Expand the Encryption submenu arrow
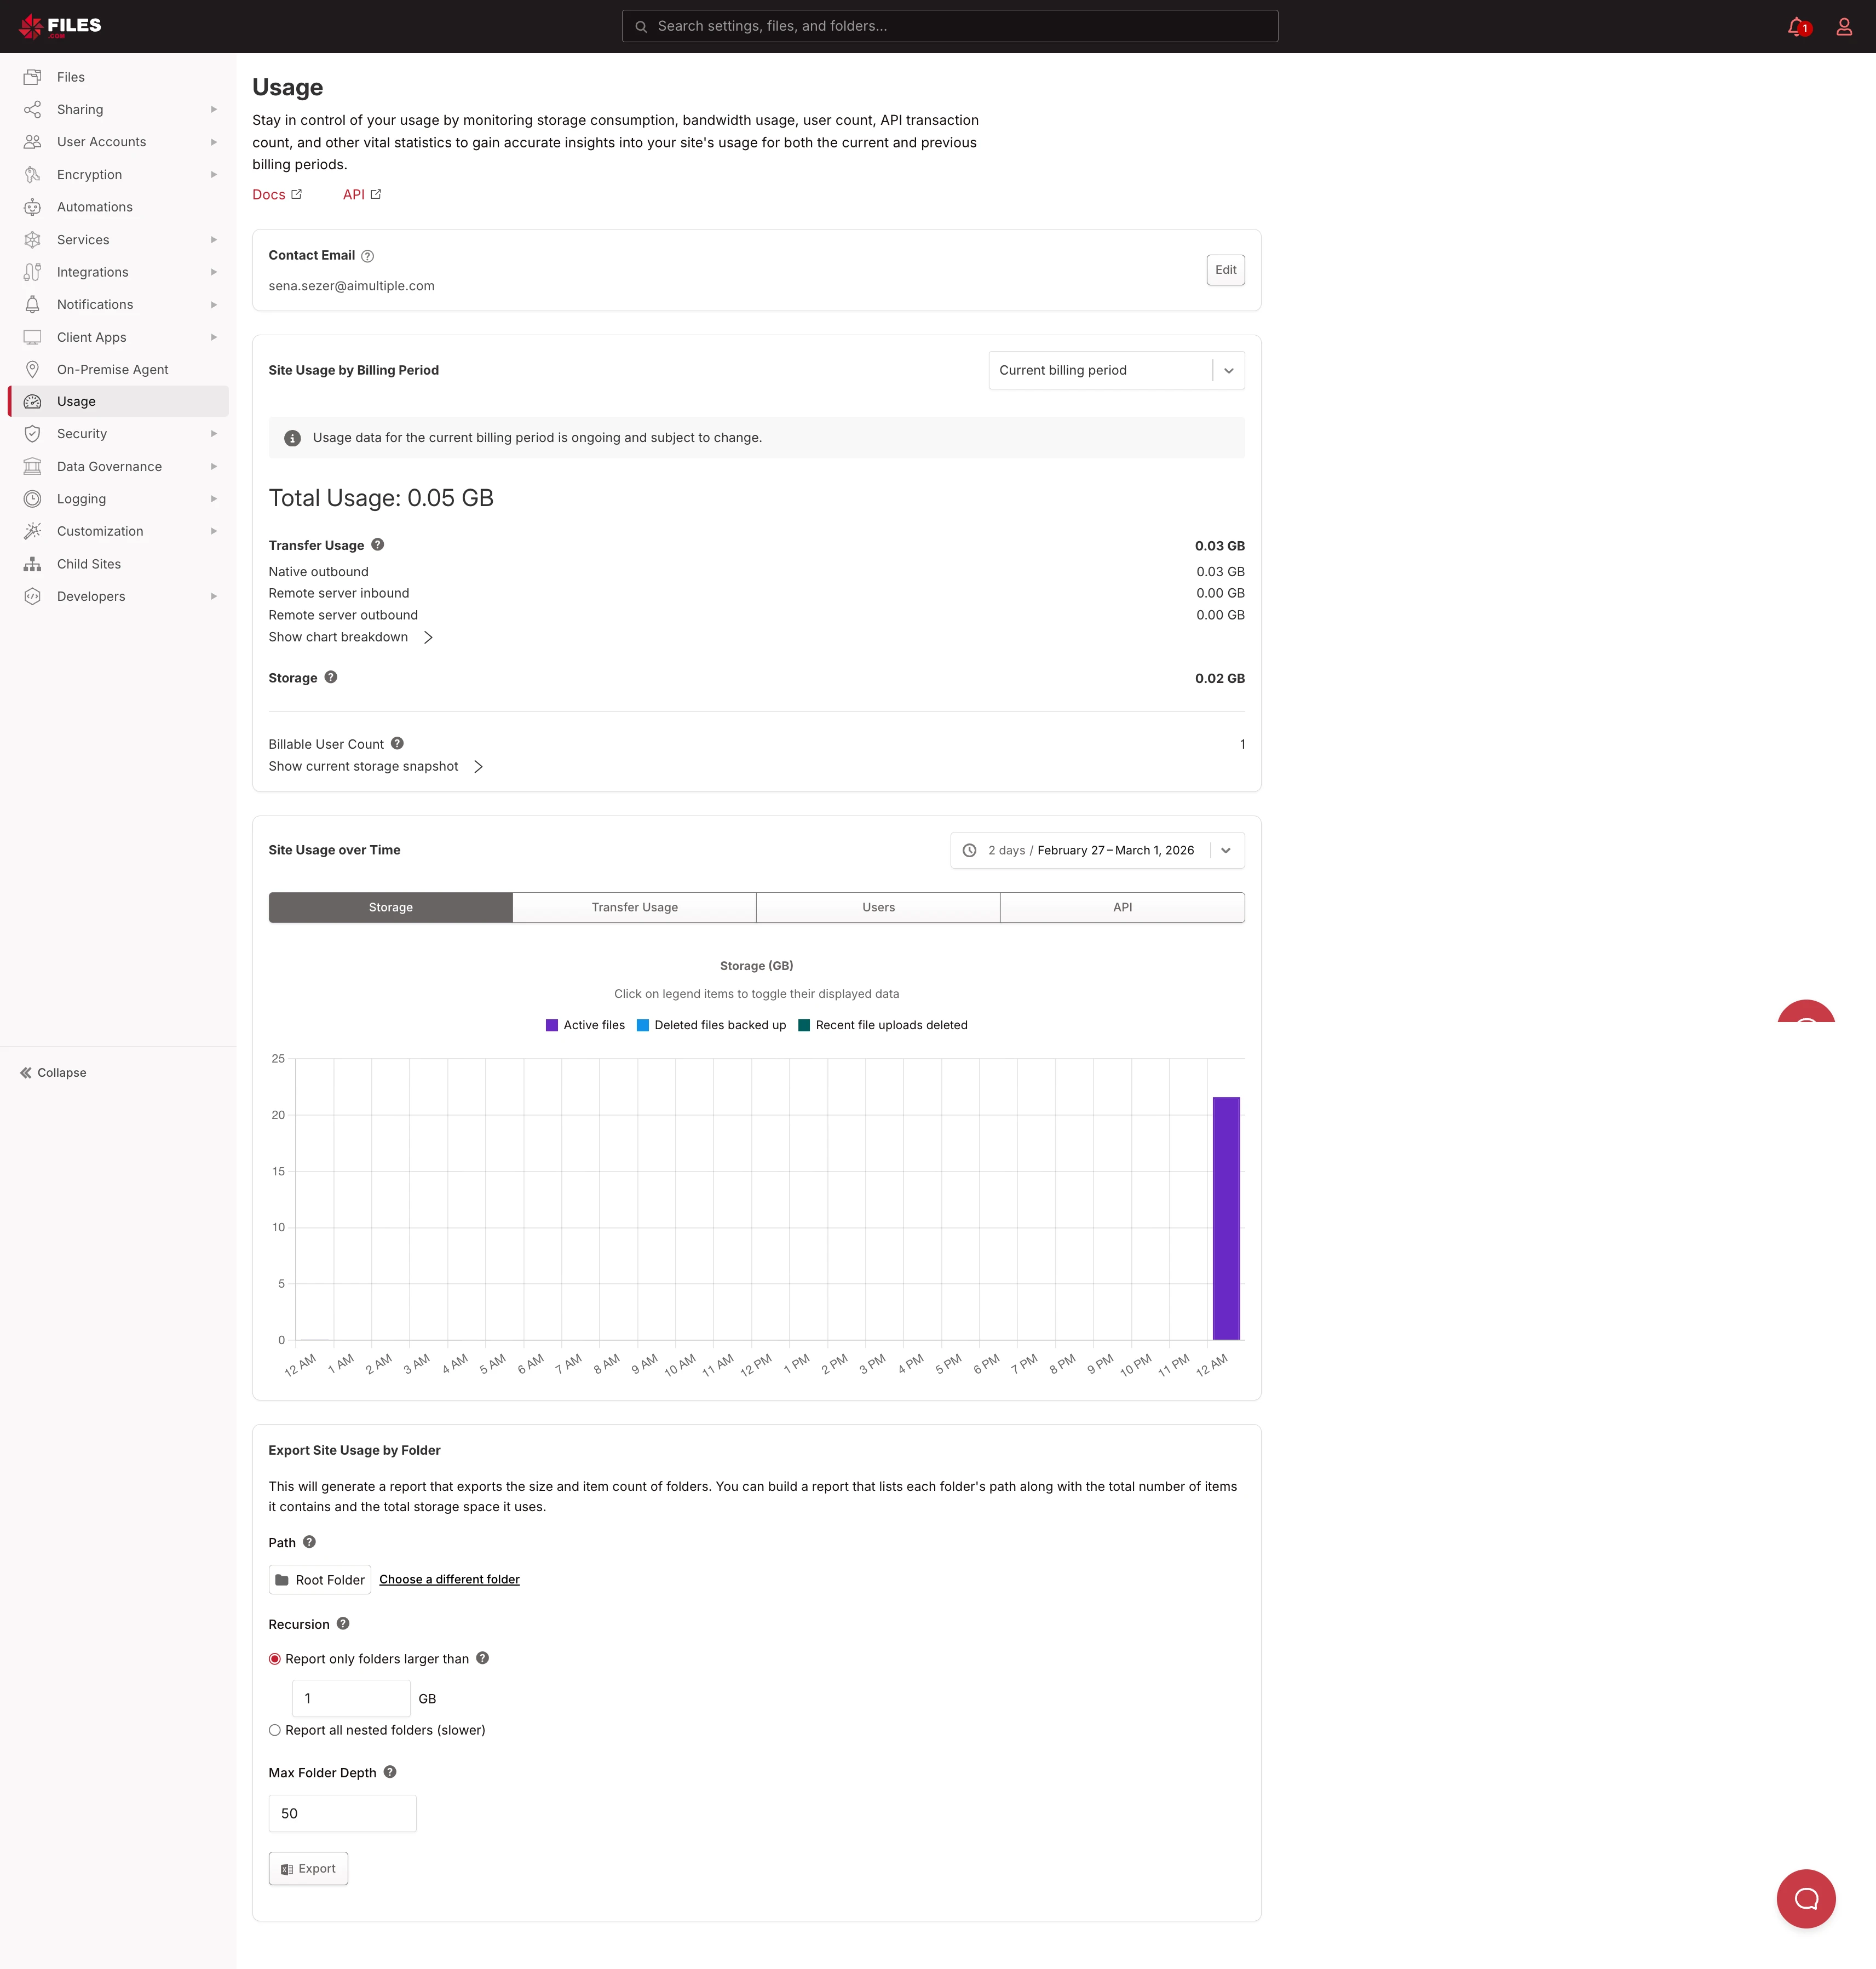This screenshot has height=1969, width=1876. coord(214,174)
